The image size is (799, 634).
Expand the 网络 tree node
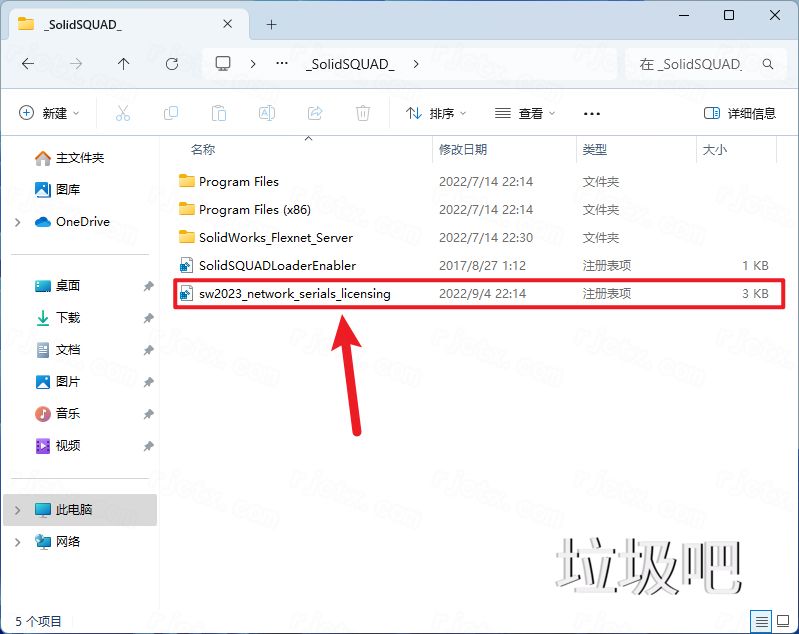[x=18, y=542]
